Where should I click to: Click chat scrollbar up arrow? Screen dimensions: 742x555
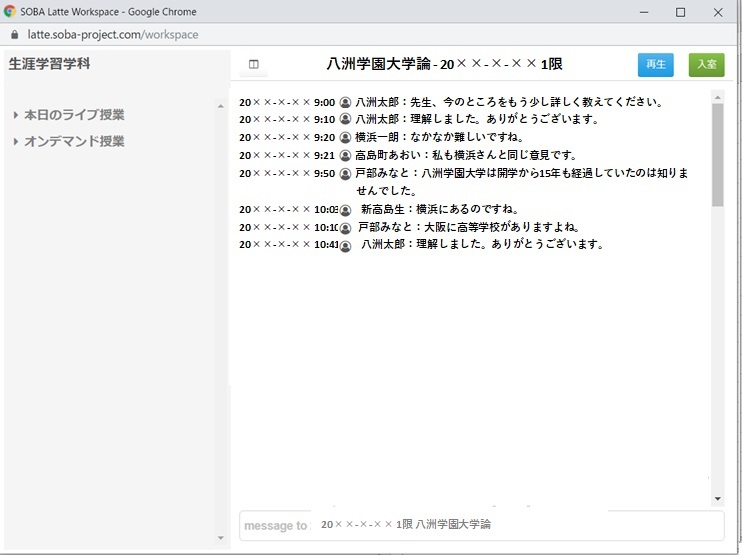(717, 97)
